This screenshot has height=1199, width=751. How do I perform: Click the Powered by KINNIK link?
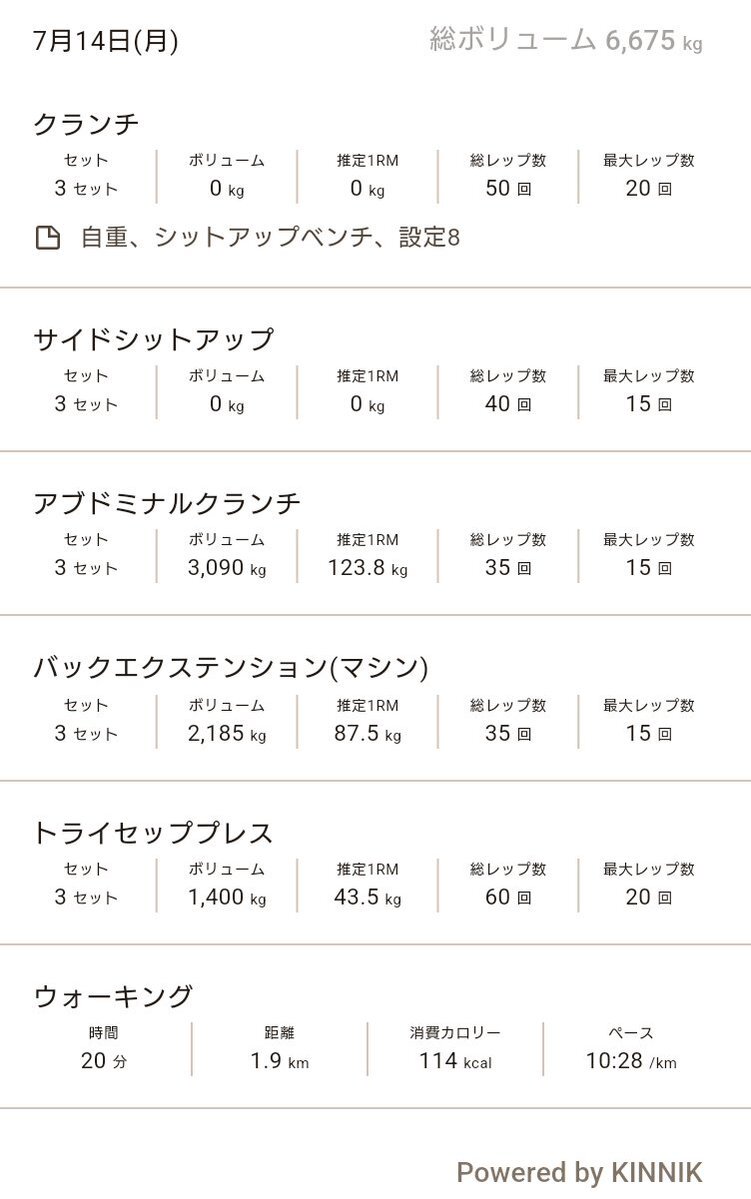(579, 1172)
